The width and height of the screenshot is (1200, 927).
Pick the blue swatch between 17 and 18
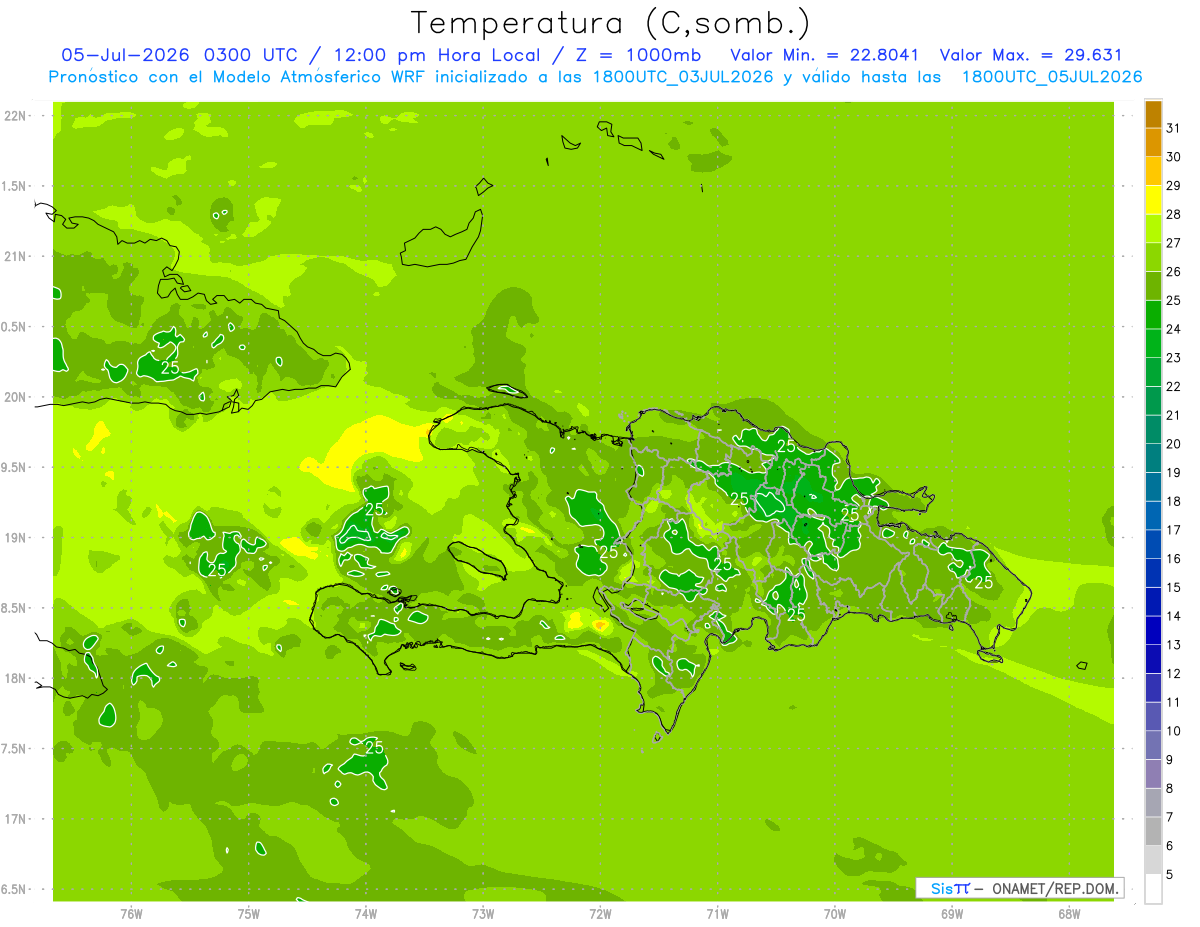(1153, 516)
